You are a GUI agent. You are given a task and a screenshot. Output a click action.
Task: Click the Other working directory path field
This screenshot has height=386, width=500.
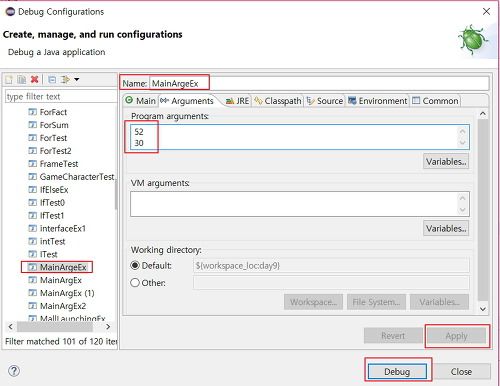331,283
